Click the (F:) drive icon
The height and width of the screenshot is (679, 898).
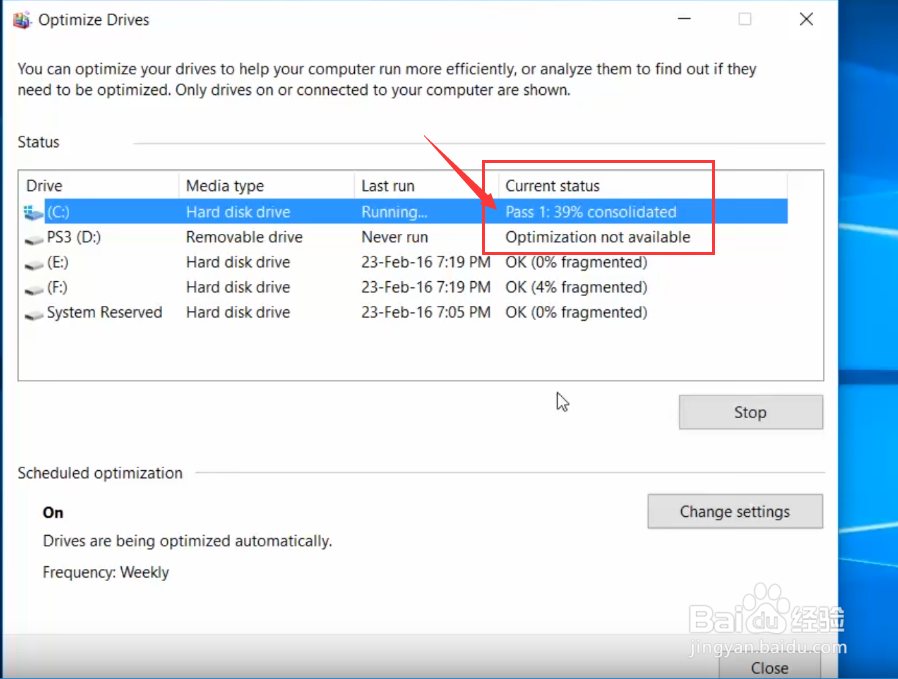(x=33, y=287)
